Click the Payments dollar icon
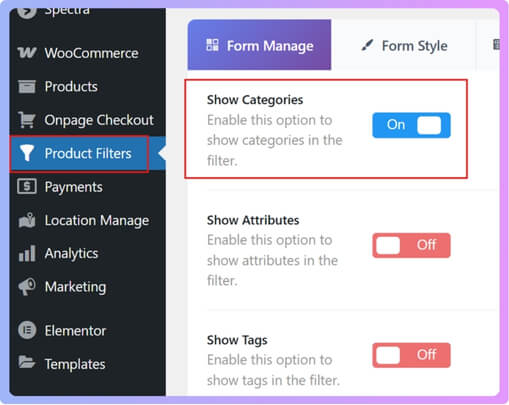509x405 pixels. click(x=27, y=186)
